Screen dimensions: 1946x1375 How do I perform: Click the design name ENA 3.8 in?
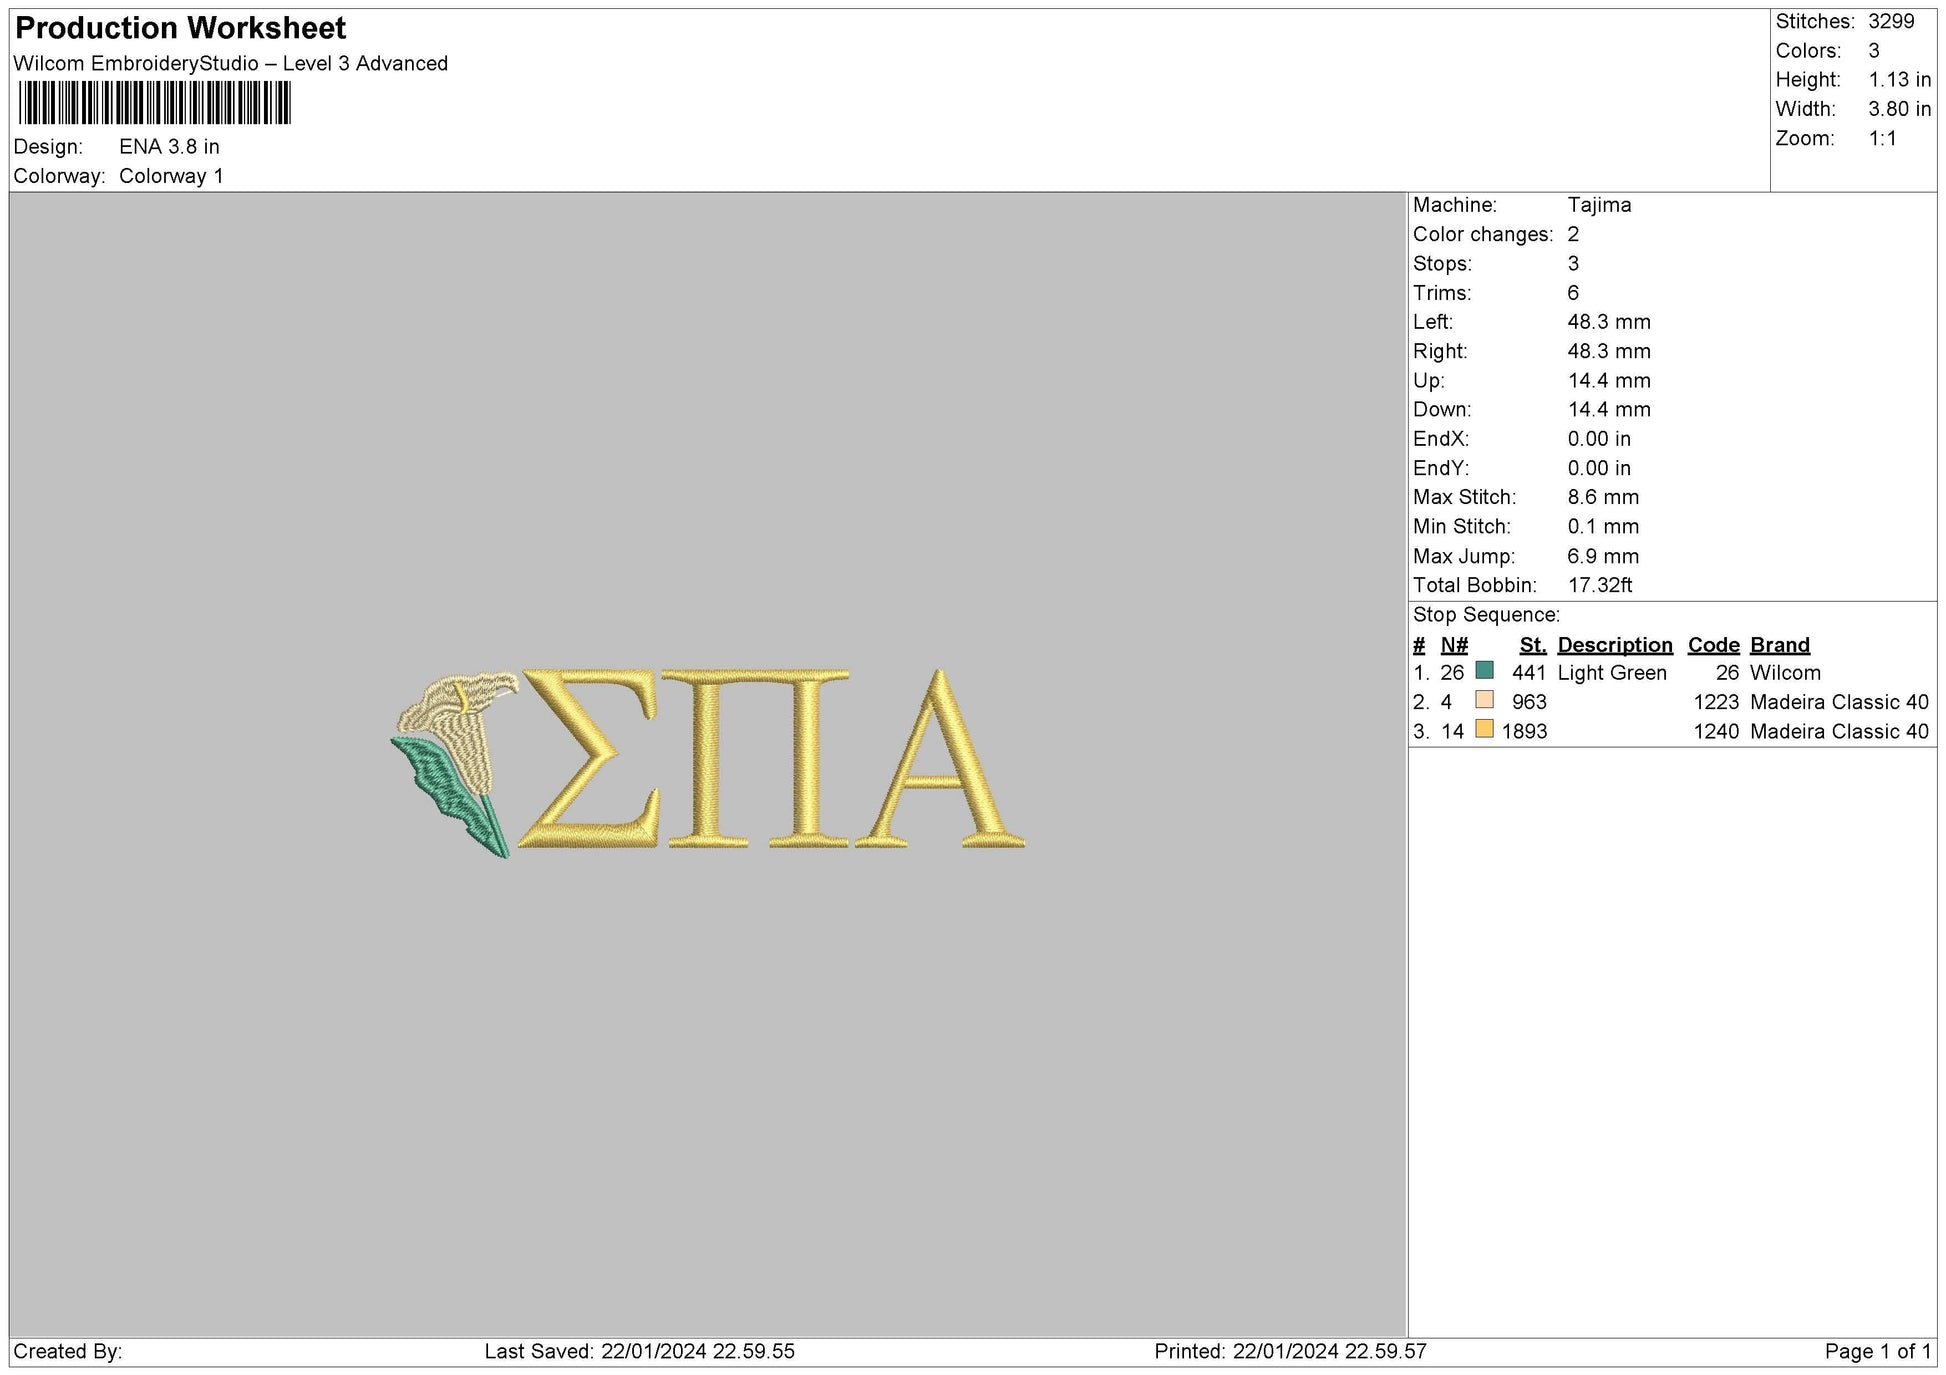pos(168,145)
